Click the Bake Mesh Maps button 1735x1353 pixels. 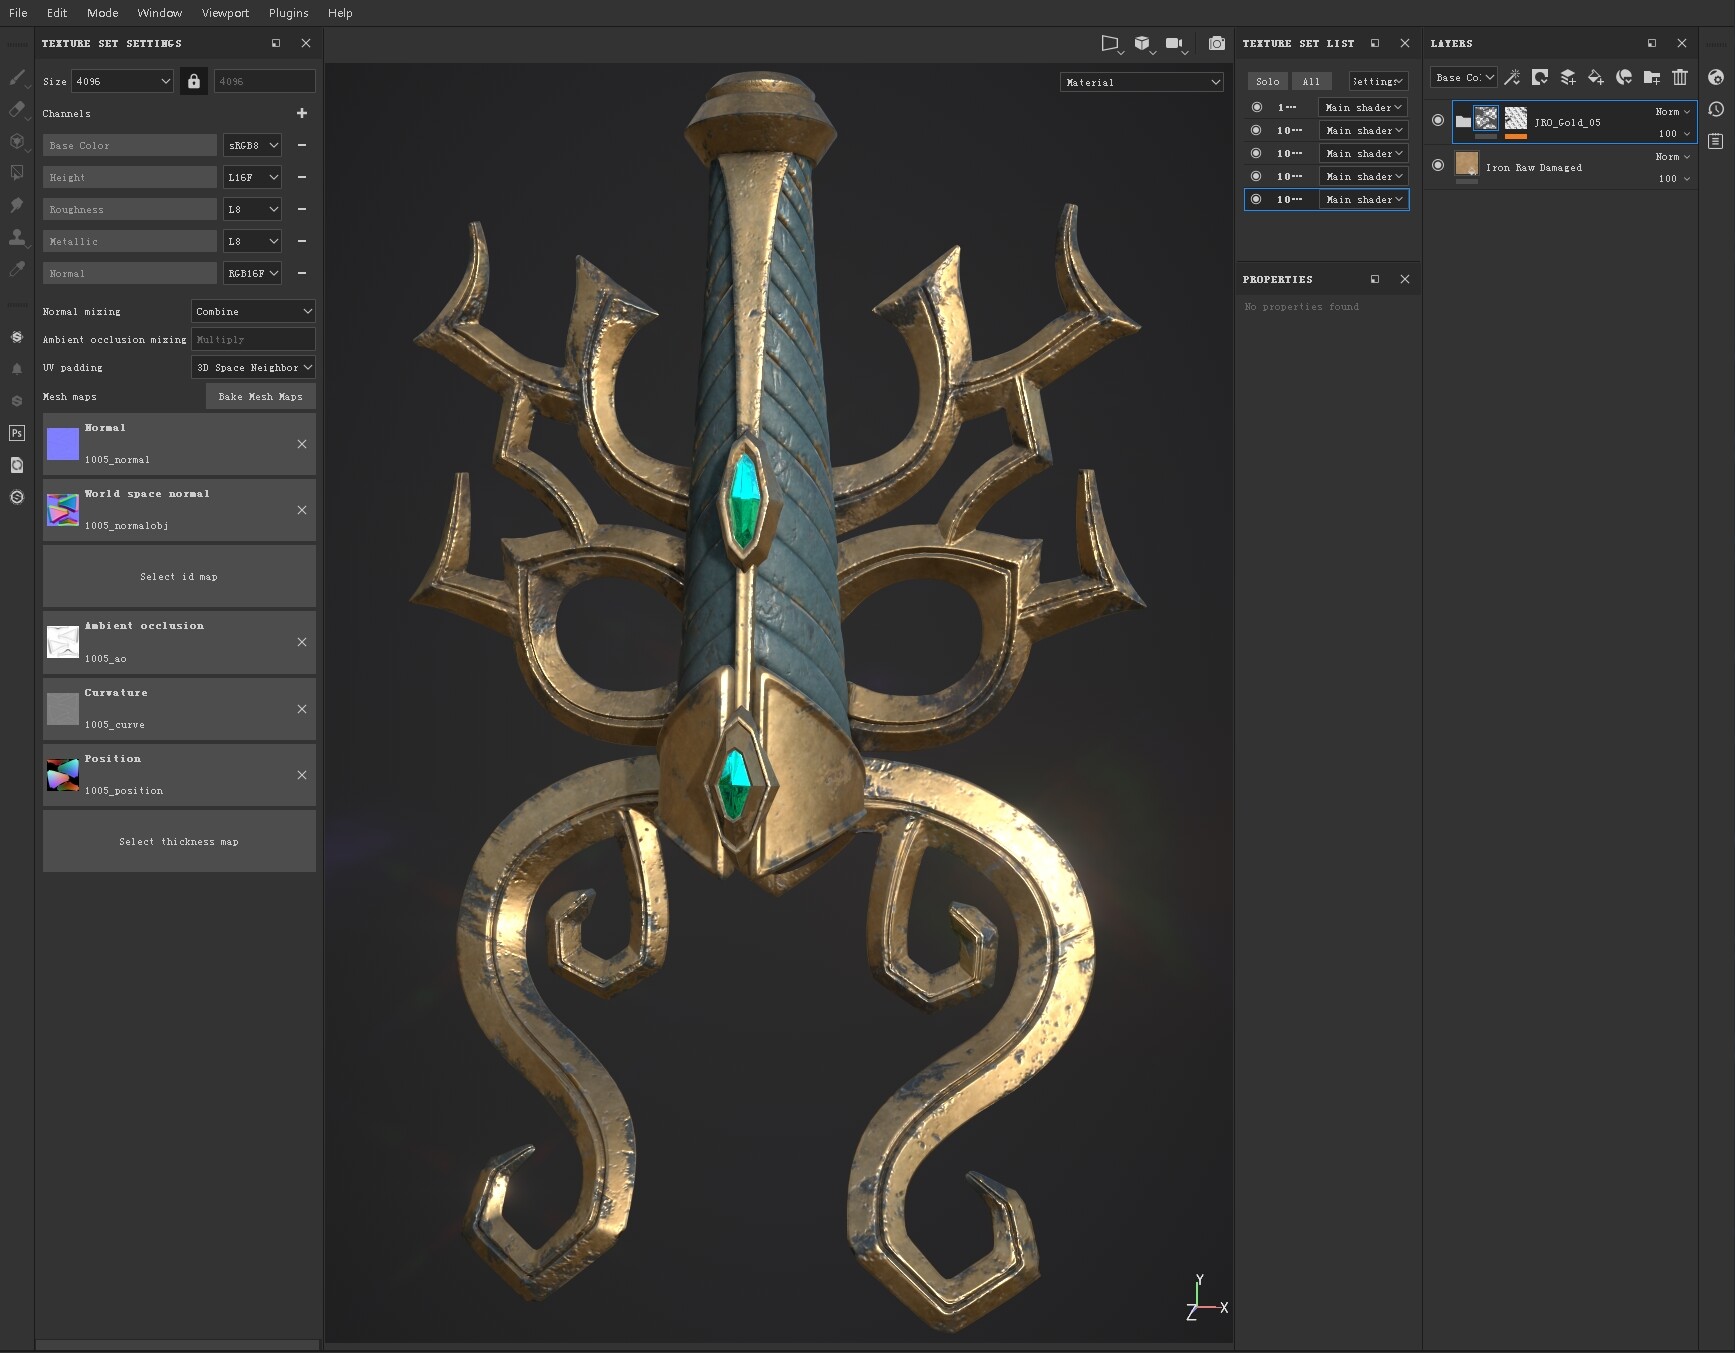coord(260,396)
